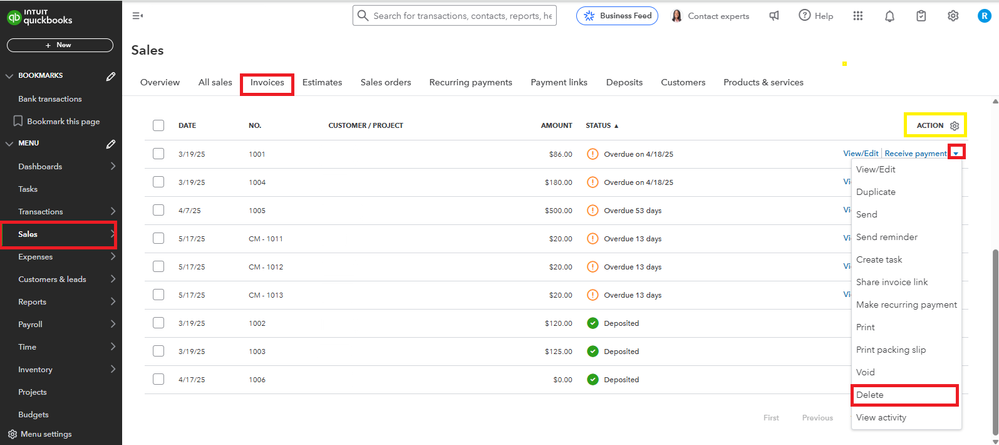Click overdue warning icon for invoice 1001
The height and width of the screenshot is (445, 999).
click(x=593, y=154)
